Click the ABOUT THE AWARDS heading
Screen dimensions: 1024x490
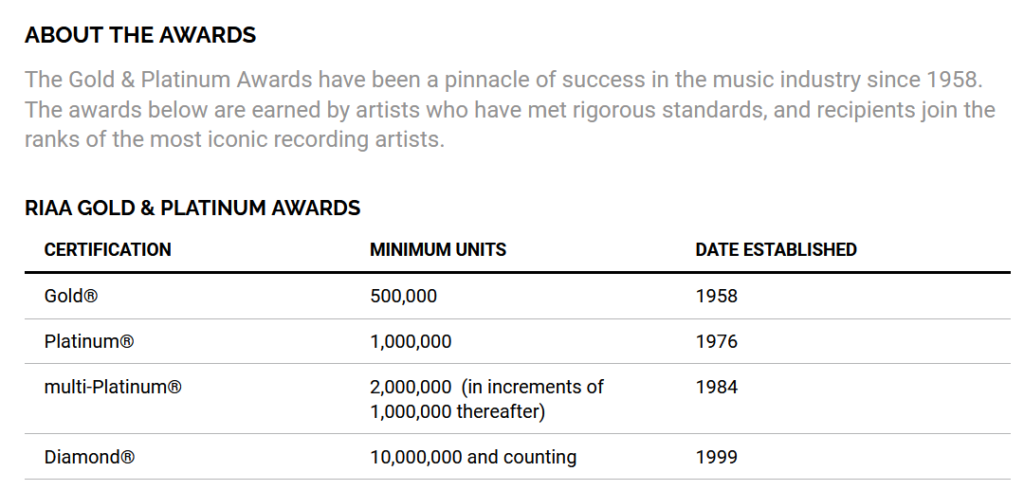[140, 35]
